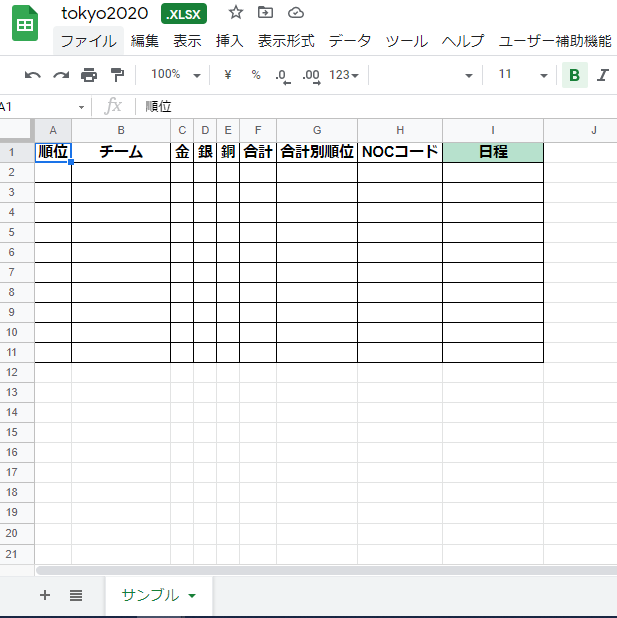Toggle italic formatting
This screenshot has height=618, width=617.
coord(603,75)
